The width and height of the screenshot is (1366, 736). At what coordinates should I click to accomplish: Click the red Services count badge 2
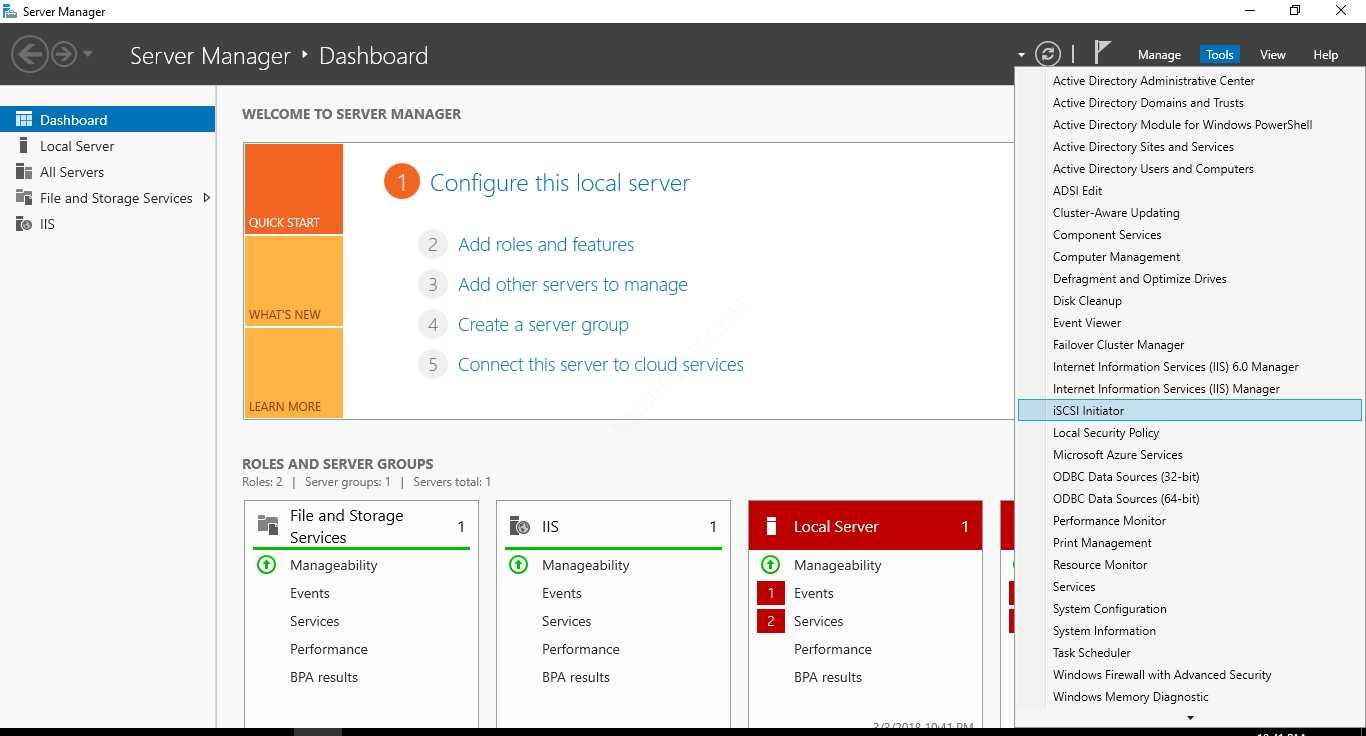[x=771, y=621]
